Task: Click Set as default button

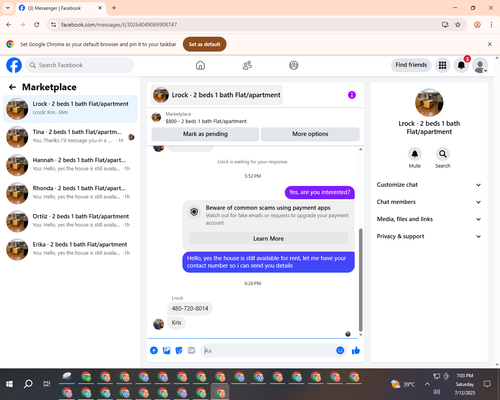Action: [204, 44]
